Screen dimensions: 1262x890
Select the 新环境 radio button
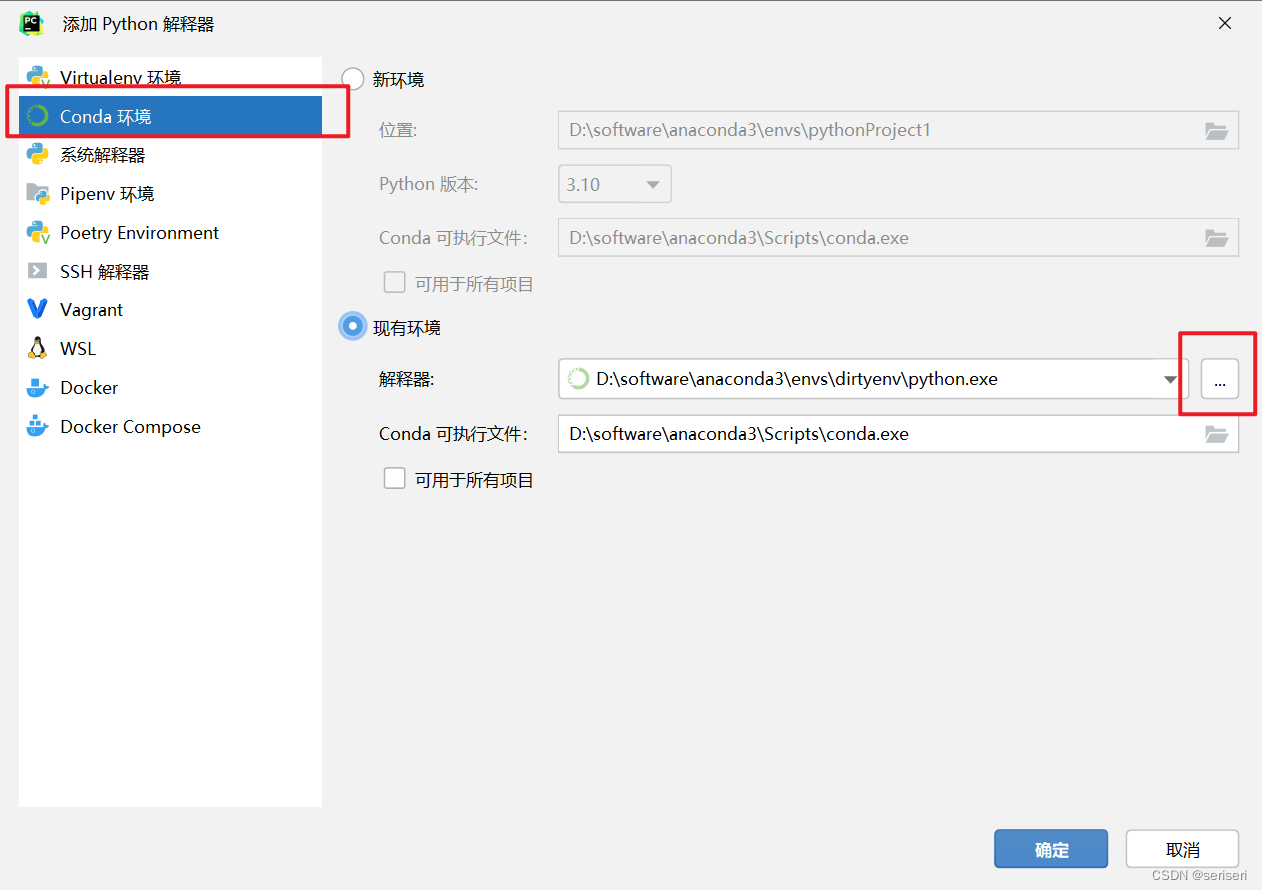pyautogui.click(x=353, y=79)
